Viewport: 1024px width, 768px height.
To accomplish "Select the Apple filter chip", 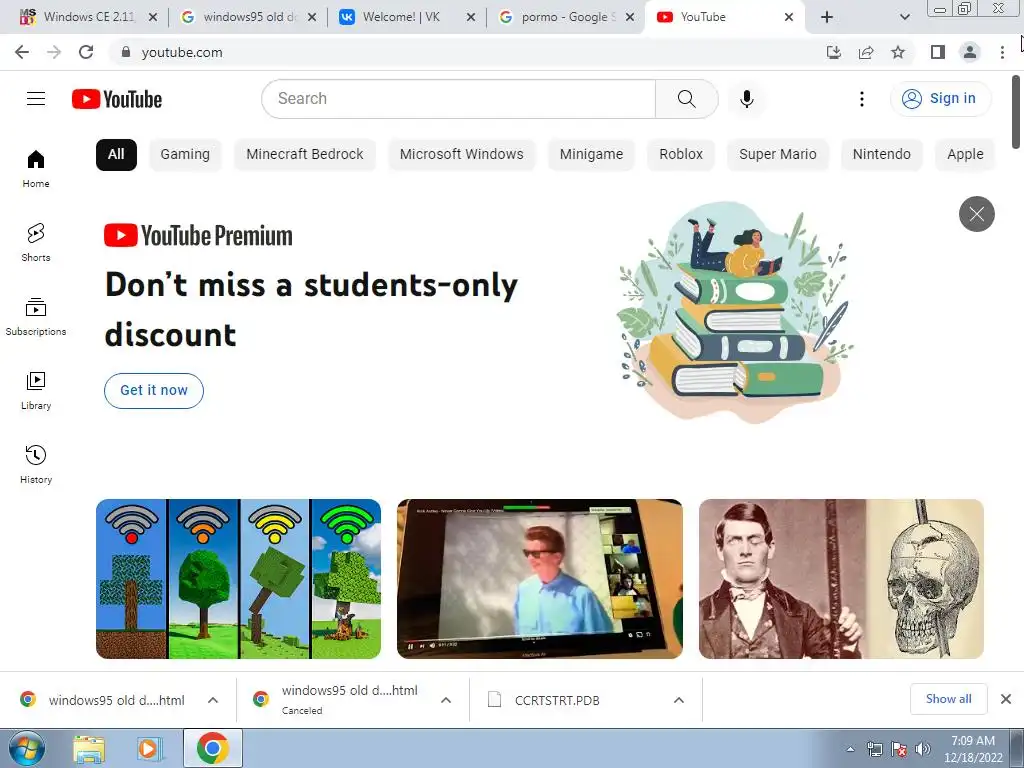I will 965,155.
